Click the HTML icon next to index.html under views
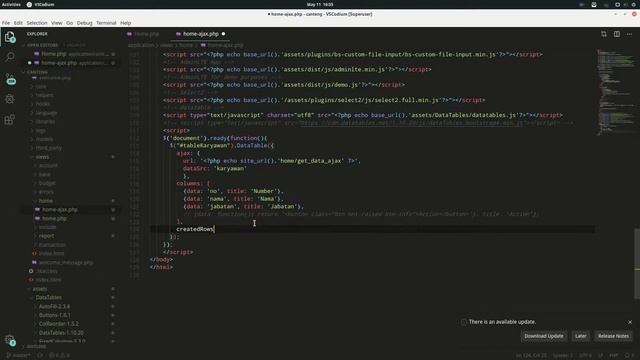Viewport: 640px width, 360px height. [x=34, y=253]
